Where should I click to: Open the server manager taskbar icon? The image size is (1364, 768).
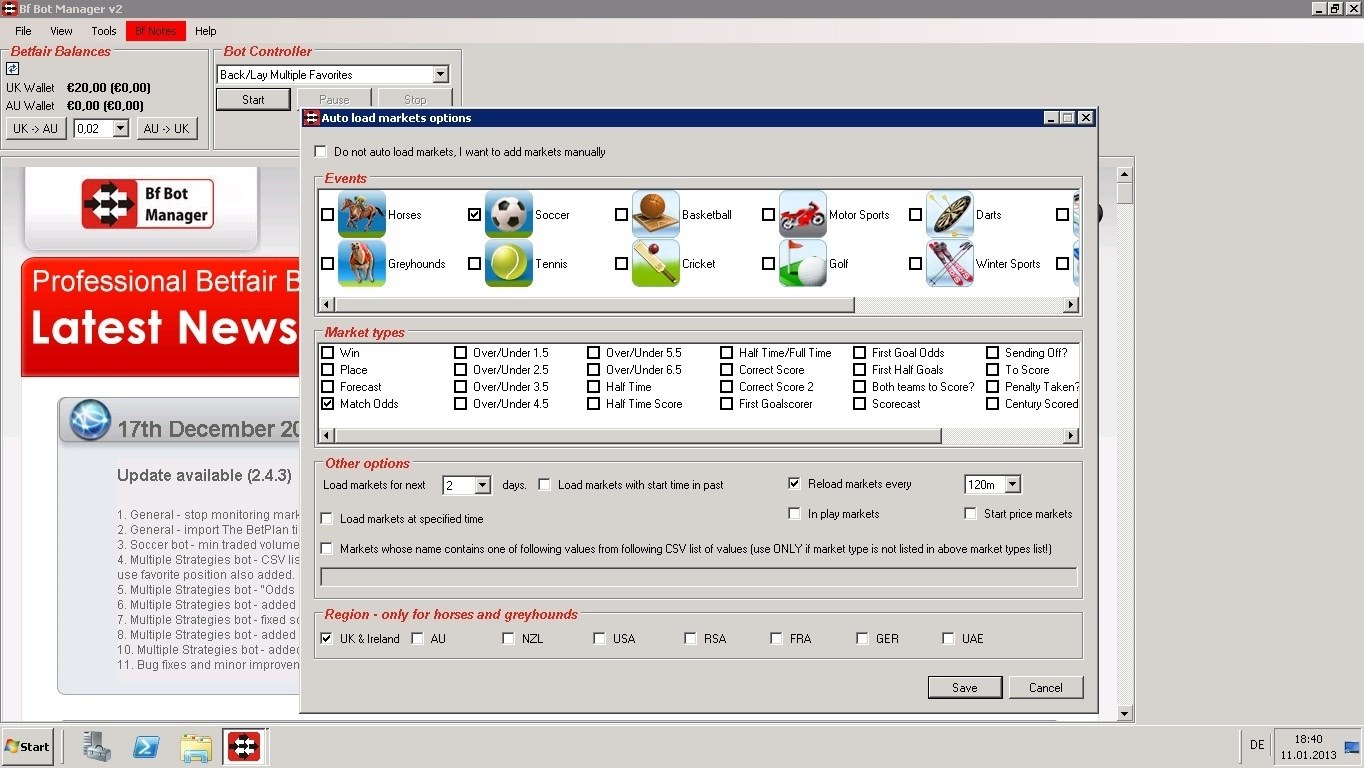tap(97, 746)
